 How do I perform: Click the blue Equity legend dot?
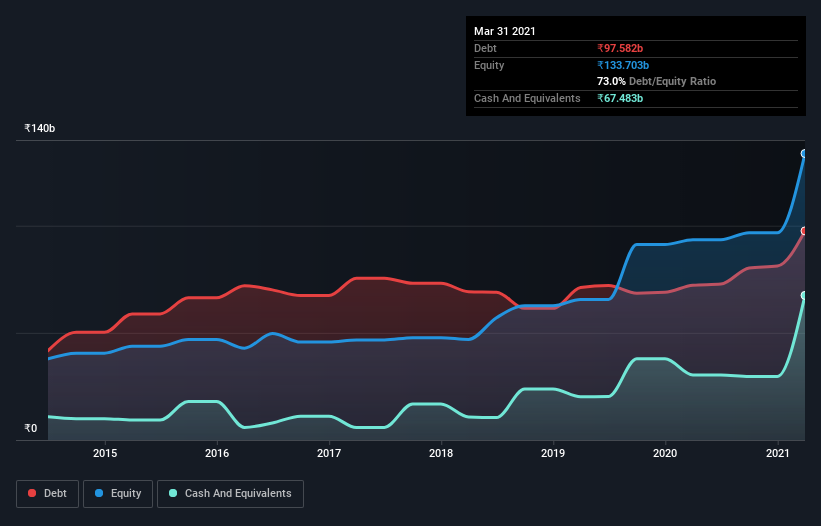coord(99,493)
